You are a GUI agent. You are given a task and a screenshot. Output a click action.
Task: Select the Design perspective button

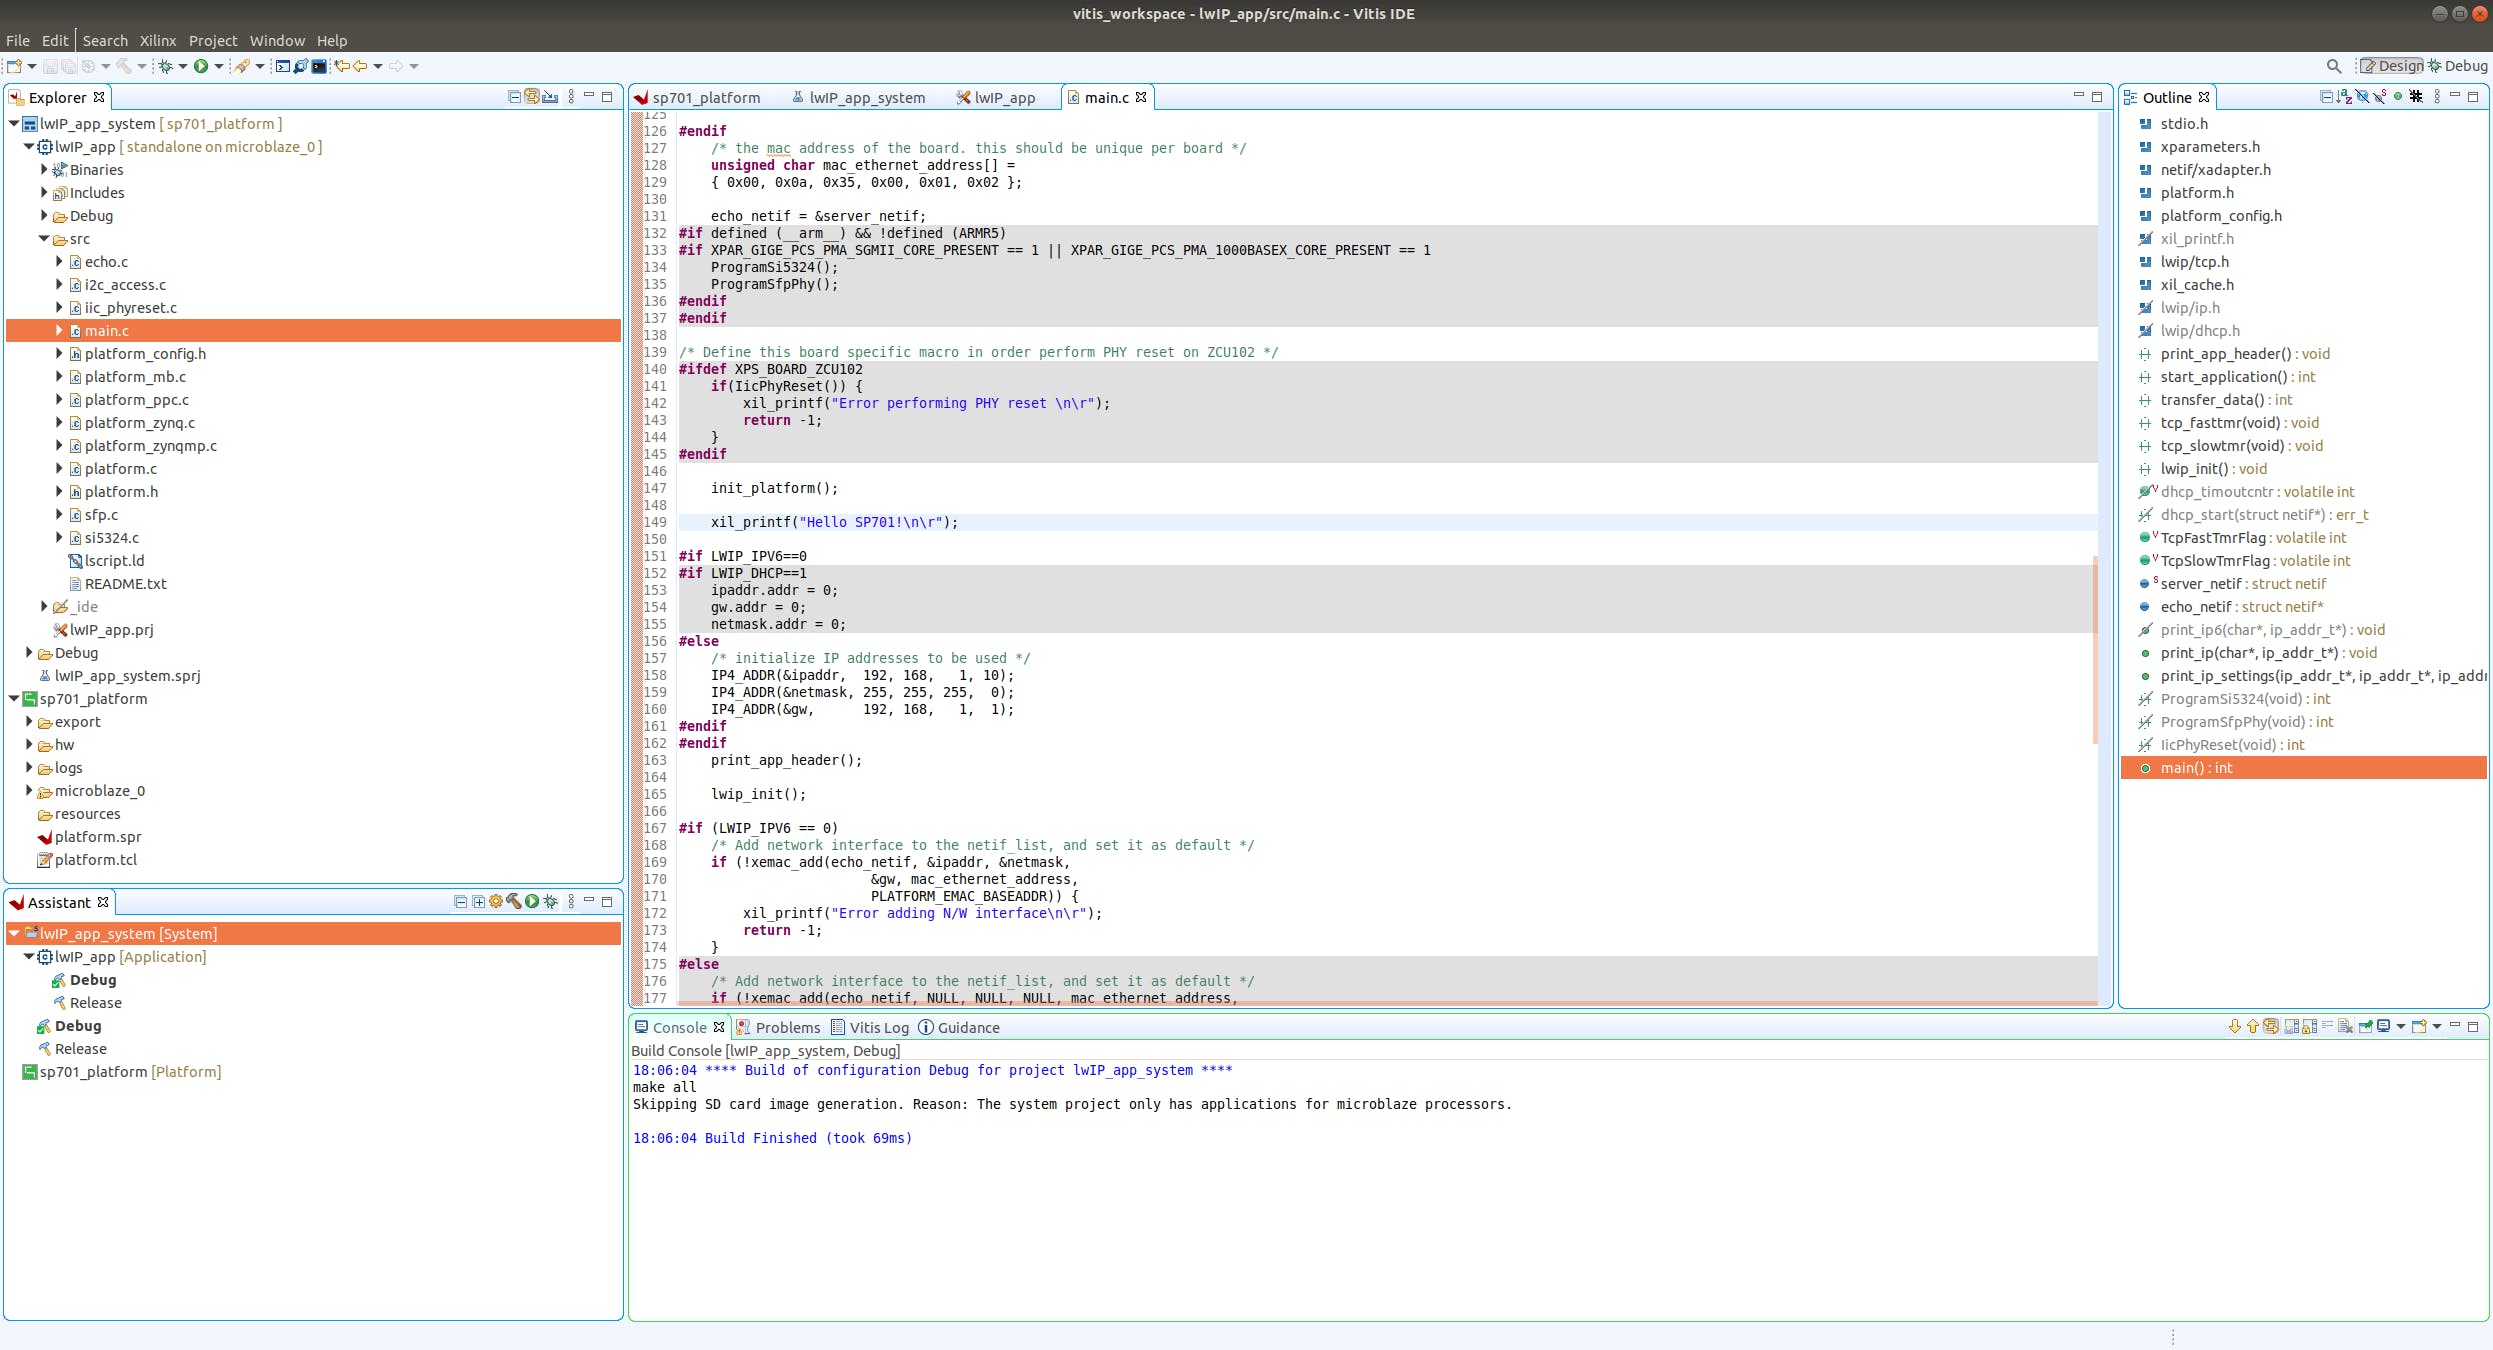click(2391, 66)
